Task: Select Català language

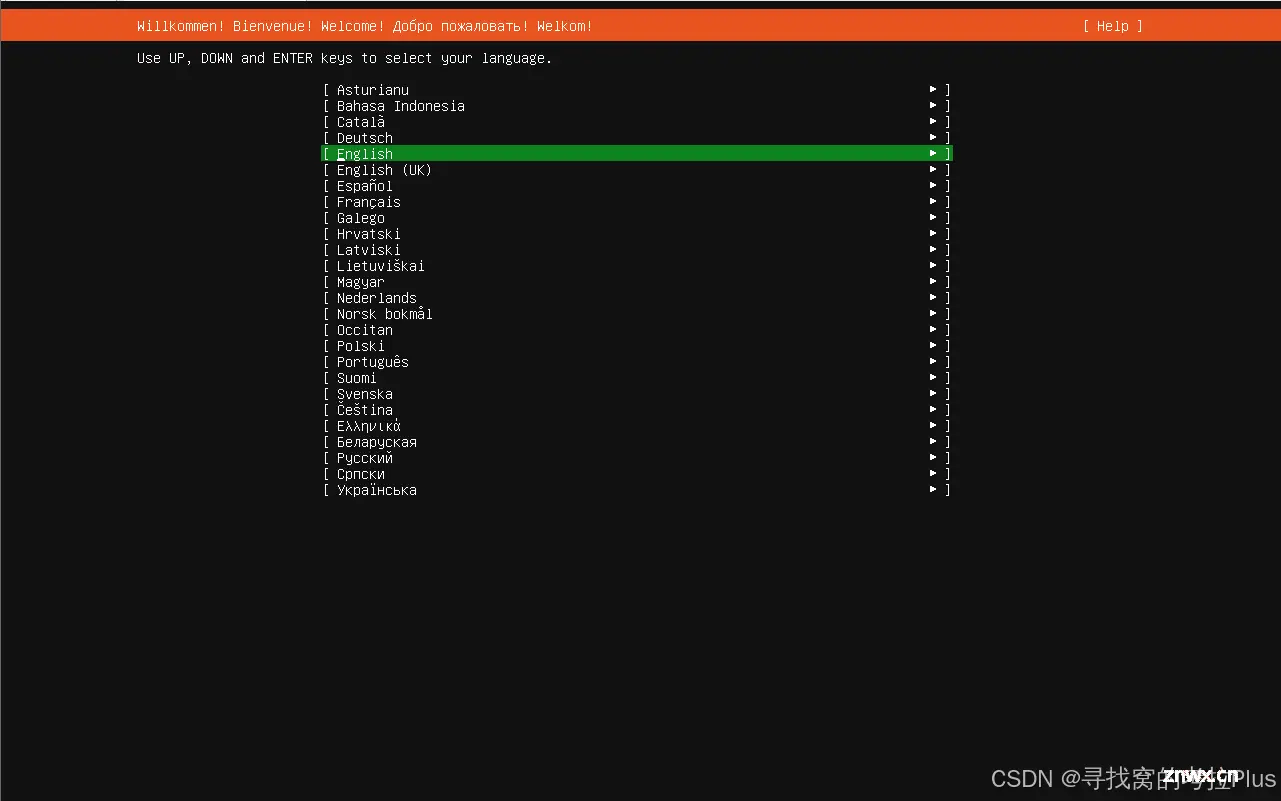Action: [637, 122]
